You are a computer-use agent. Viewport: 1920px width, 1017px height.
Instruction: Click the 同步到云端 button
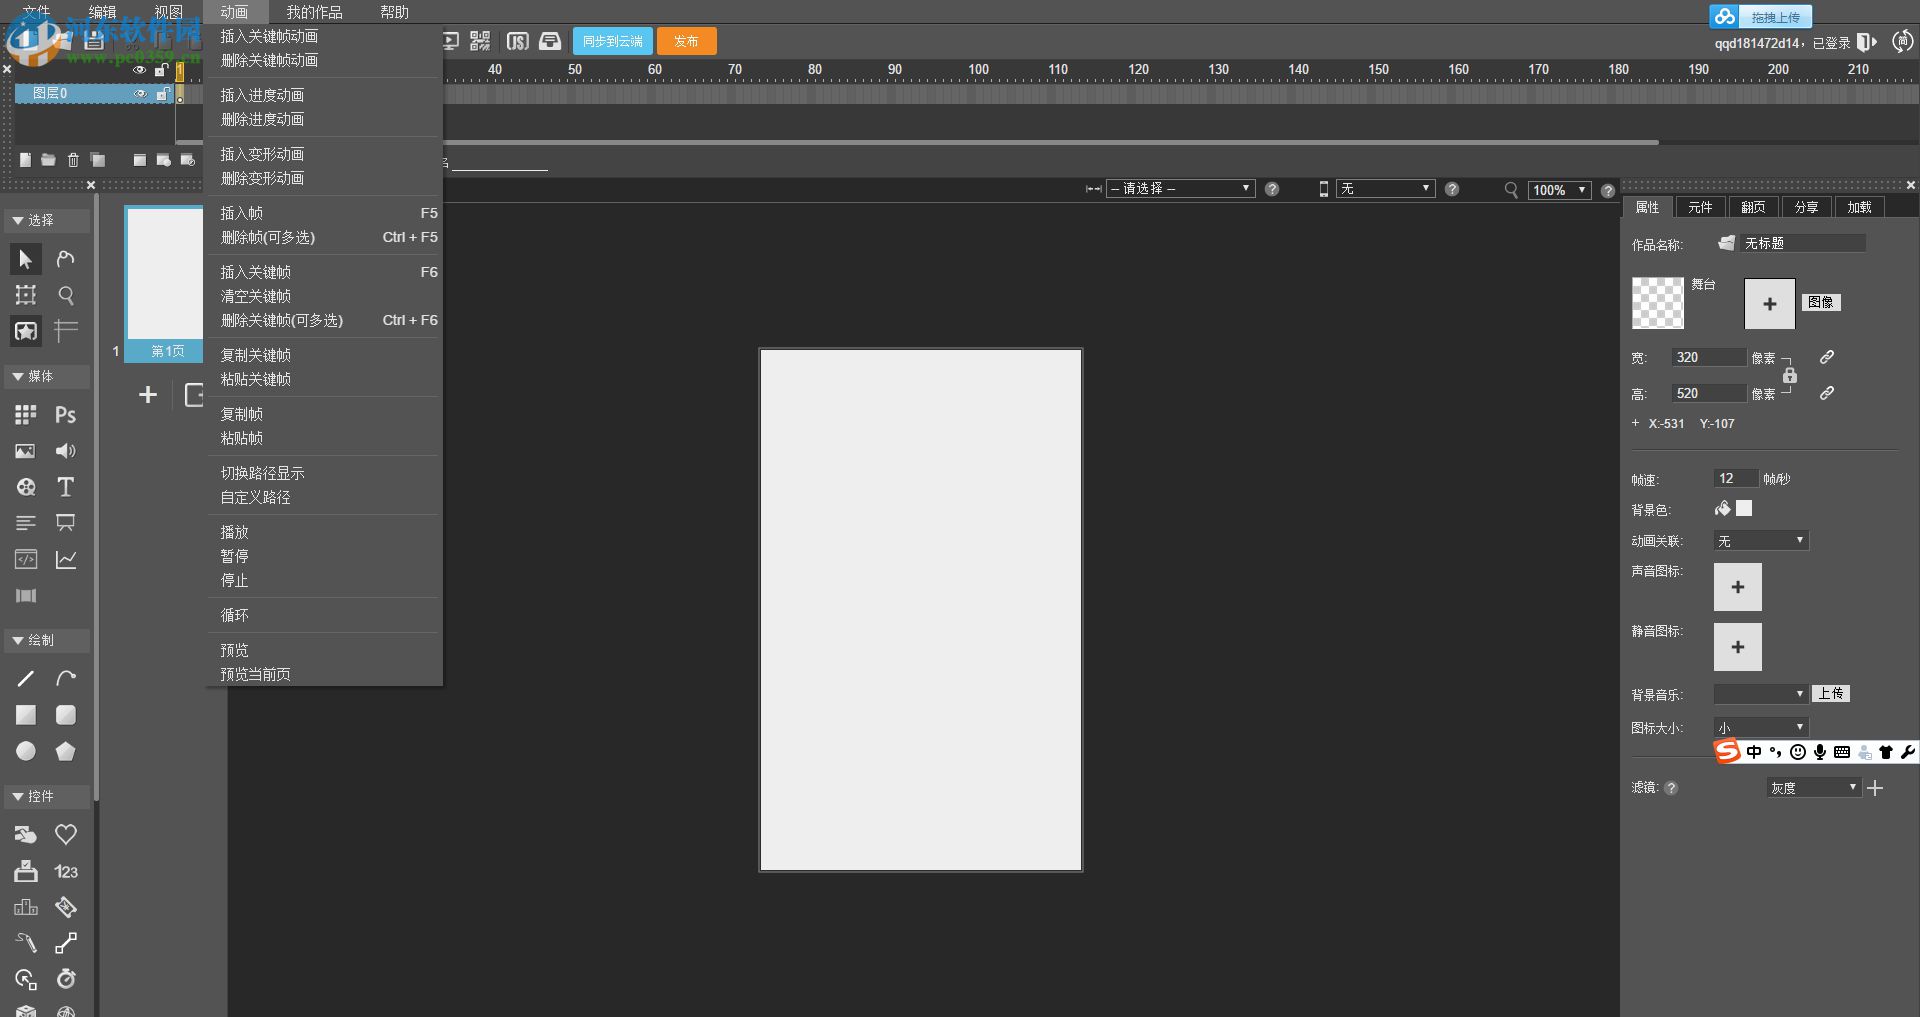612,41
